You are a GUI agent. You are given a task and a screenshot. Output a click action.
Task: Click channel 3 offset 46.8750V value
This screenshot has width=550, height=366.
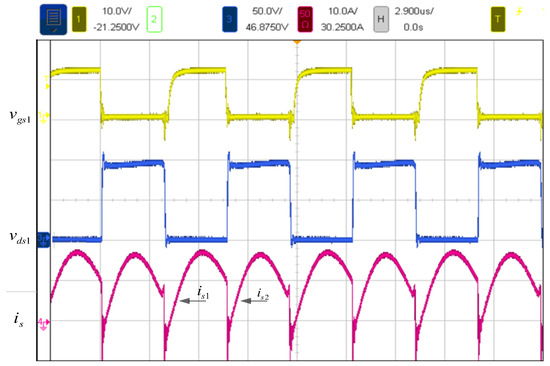click(267, 27)
